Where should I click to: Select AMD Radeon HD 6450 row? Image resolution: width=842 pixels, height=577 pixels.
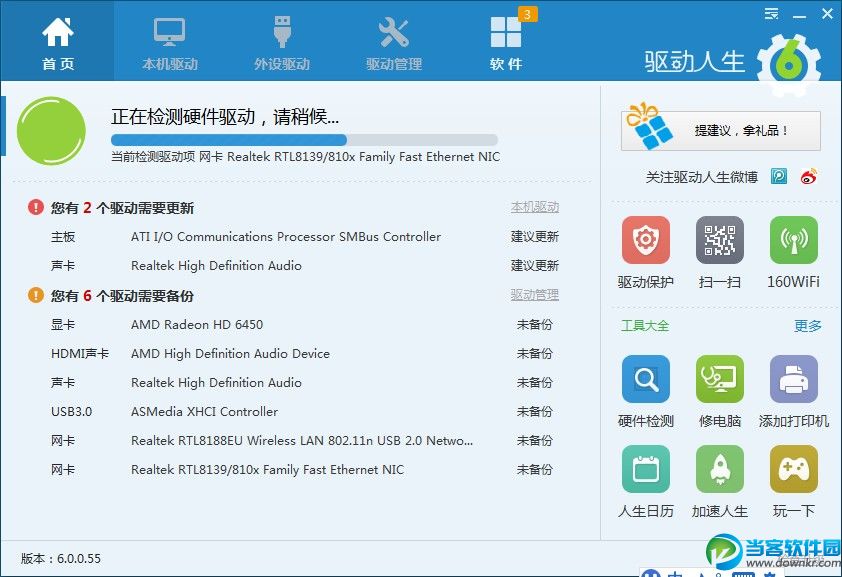[x=304, y=325]
